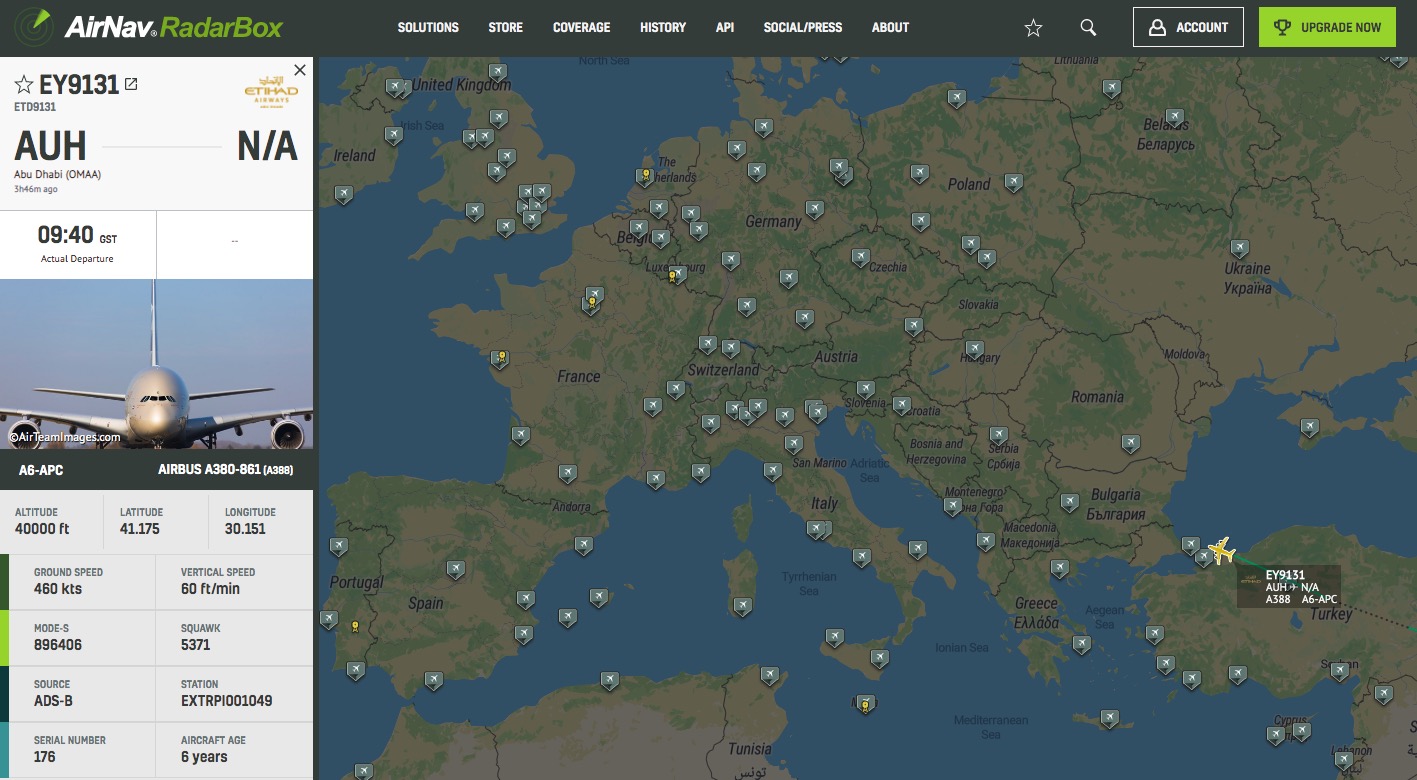Click the UPGRADE NOW button
The image size is (1417, 780).
coord(1327,27)
